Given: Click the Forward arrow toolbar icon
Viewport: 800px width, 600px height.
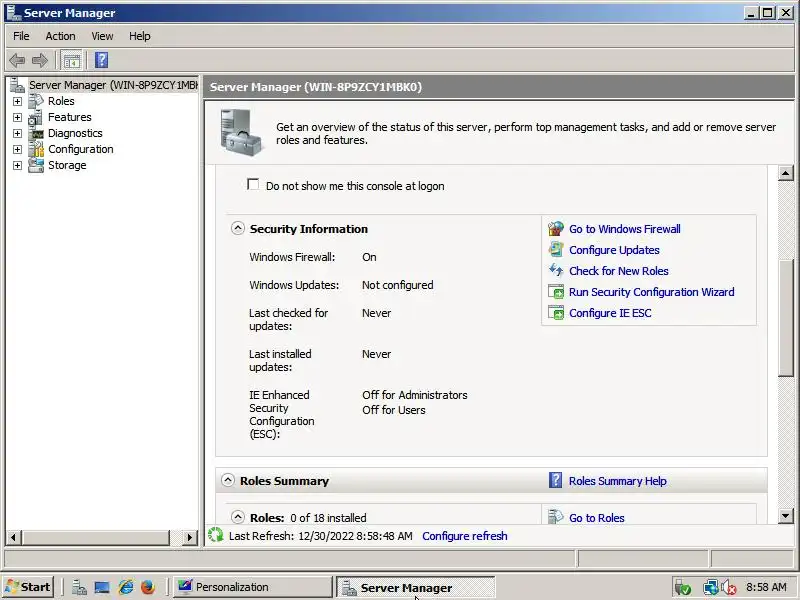Looking at the screenshot, I should pos(40,61).
